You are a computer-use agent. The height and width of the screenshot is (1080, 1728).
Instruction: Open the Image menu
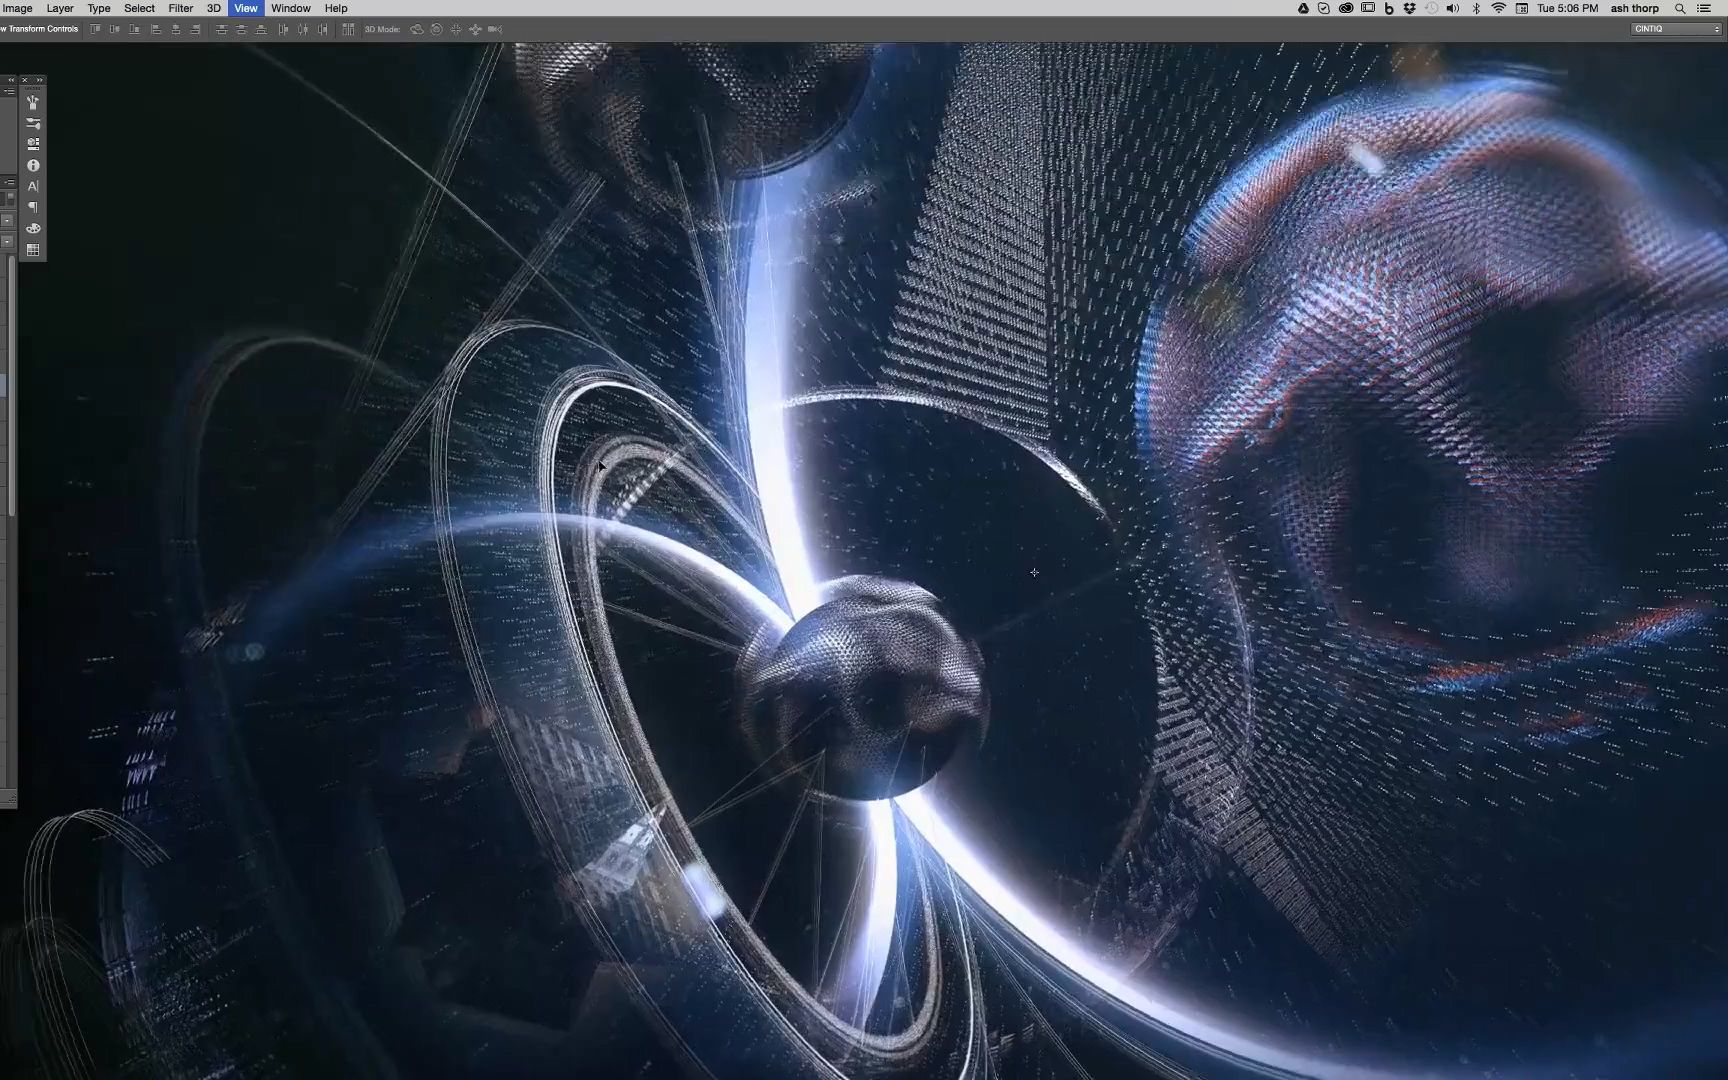pos(17,8)
